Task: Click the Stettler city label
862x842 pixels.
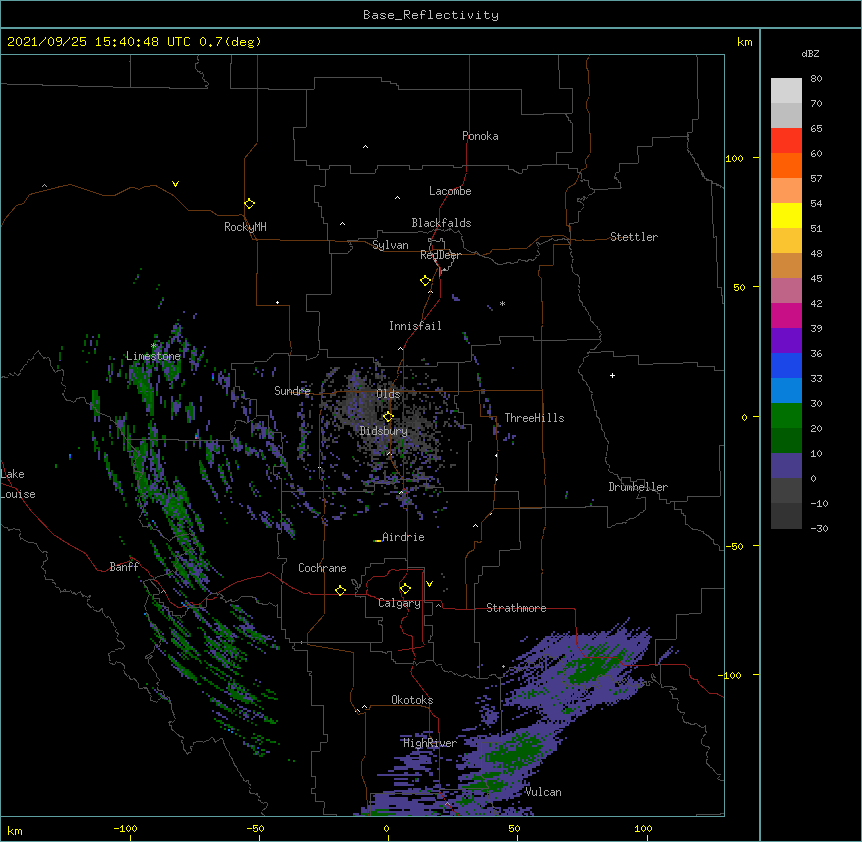Action: tap(634, 237)
